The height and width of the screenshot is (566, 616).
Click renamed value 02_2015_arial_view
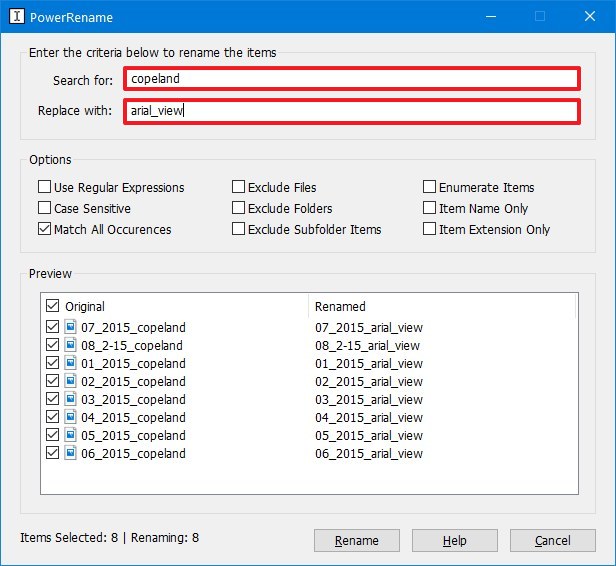369,382
